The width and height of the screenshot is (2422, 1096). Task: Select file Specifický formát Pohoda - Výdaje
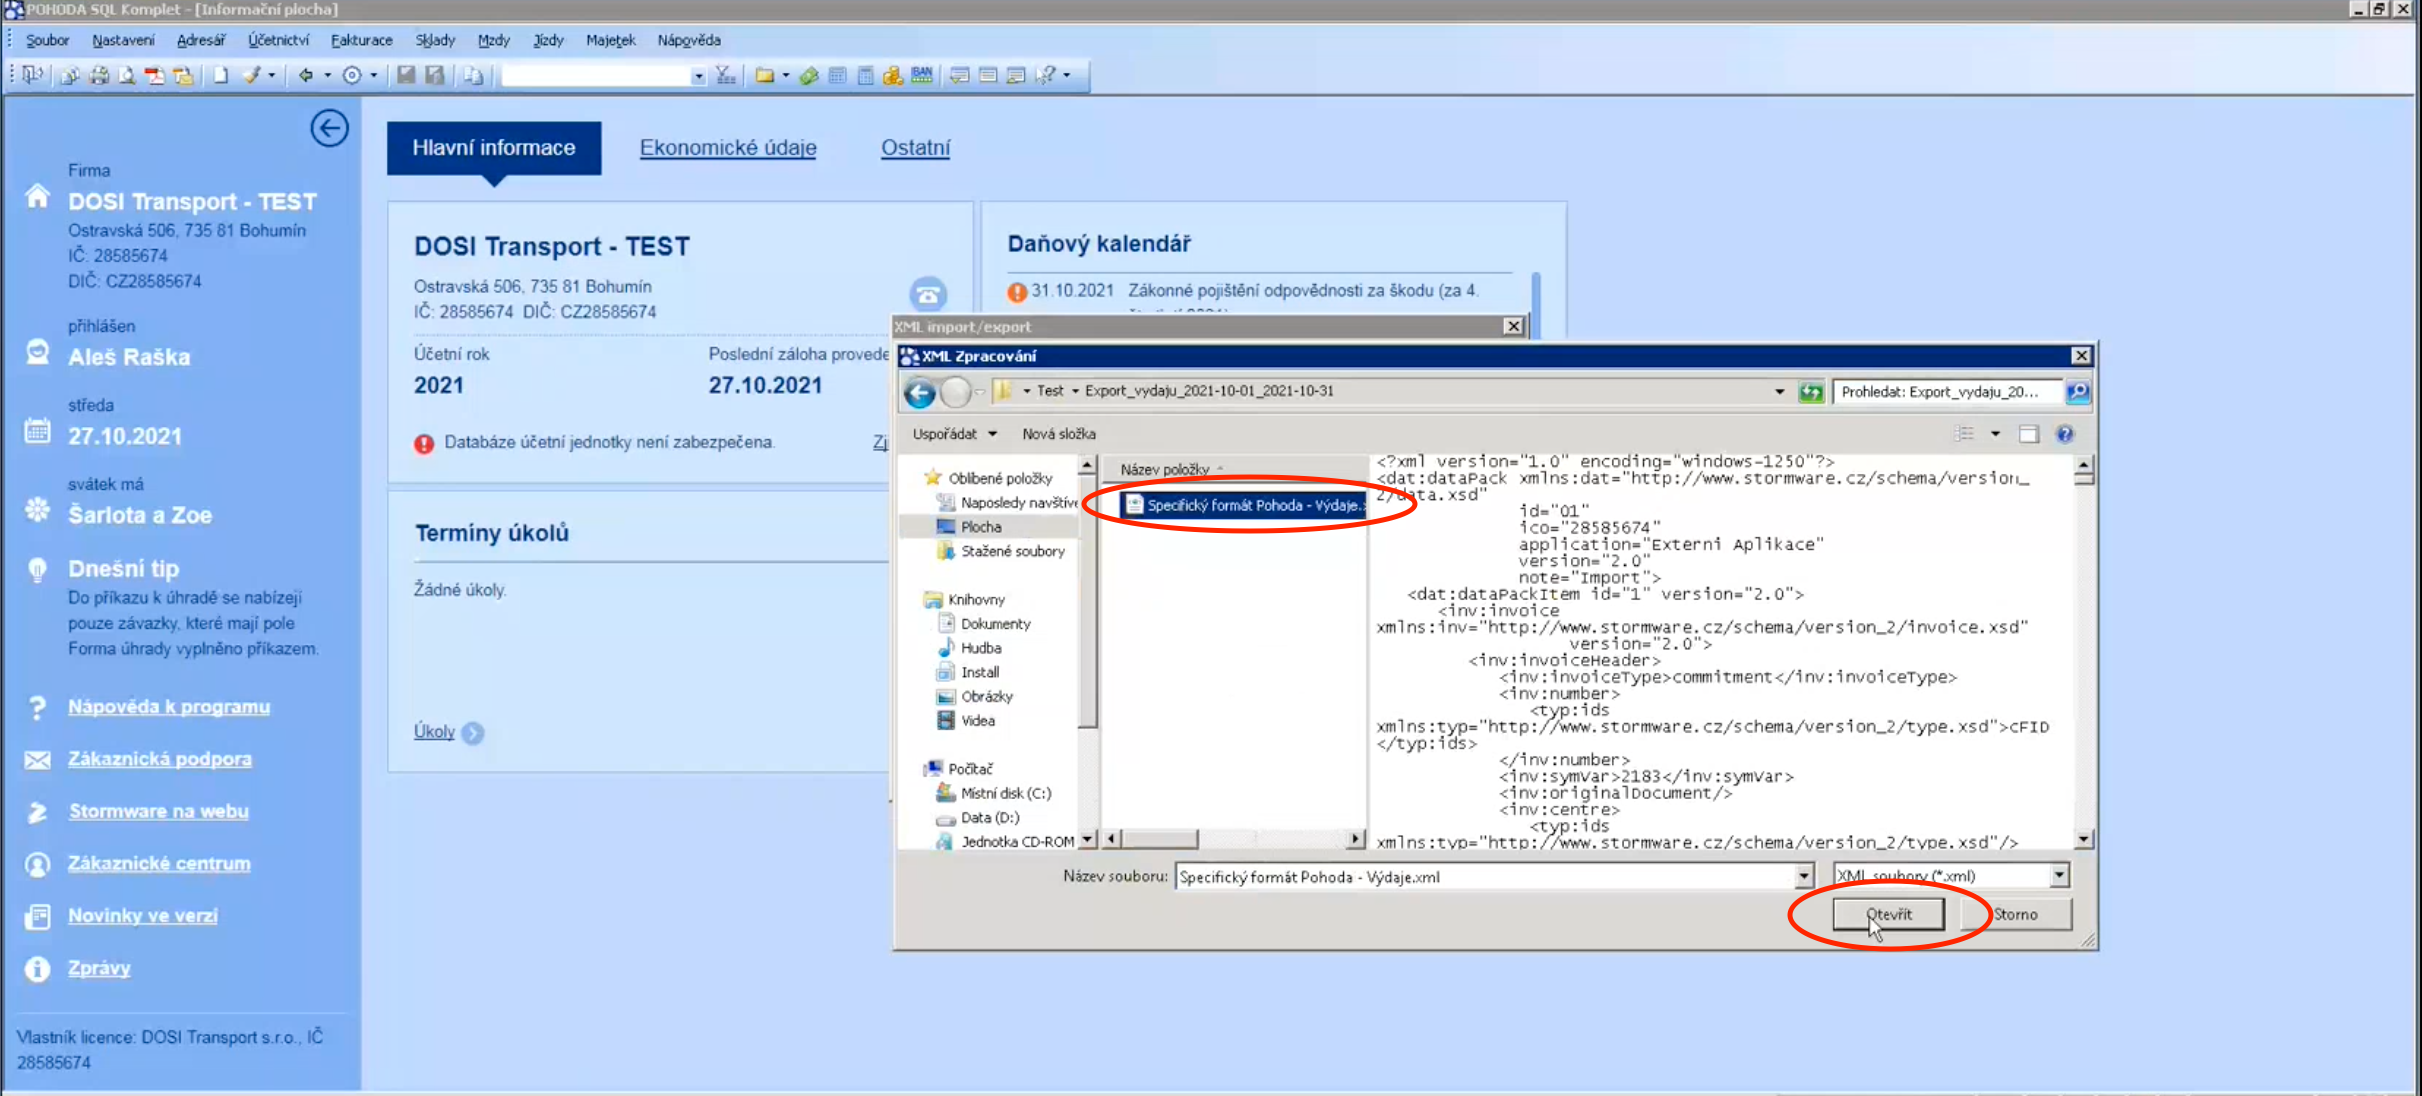tap(1244, 505)
